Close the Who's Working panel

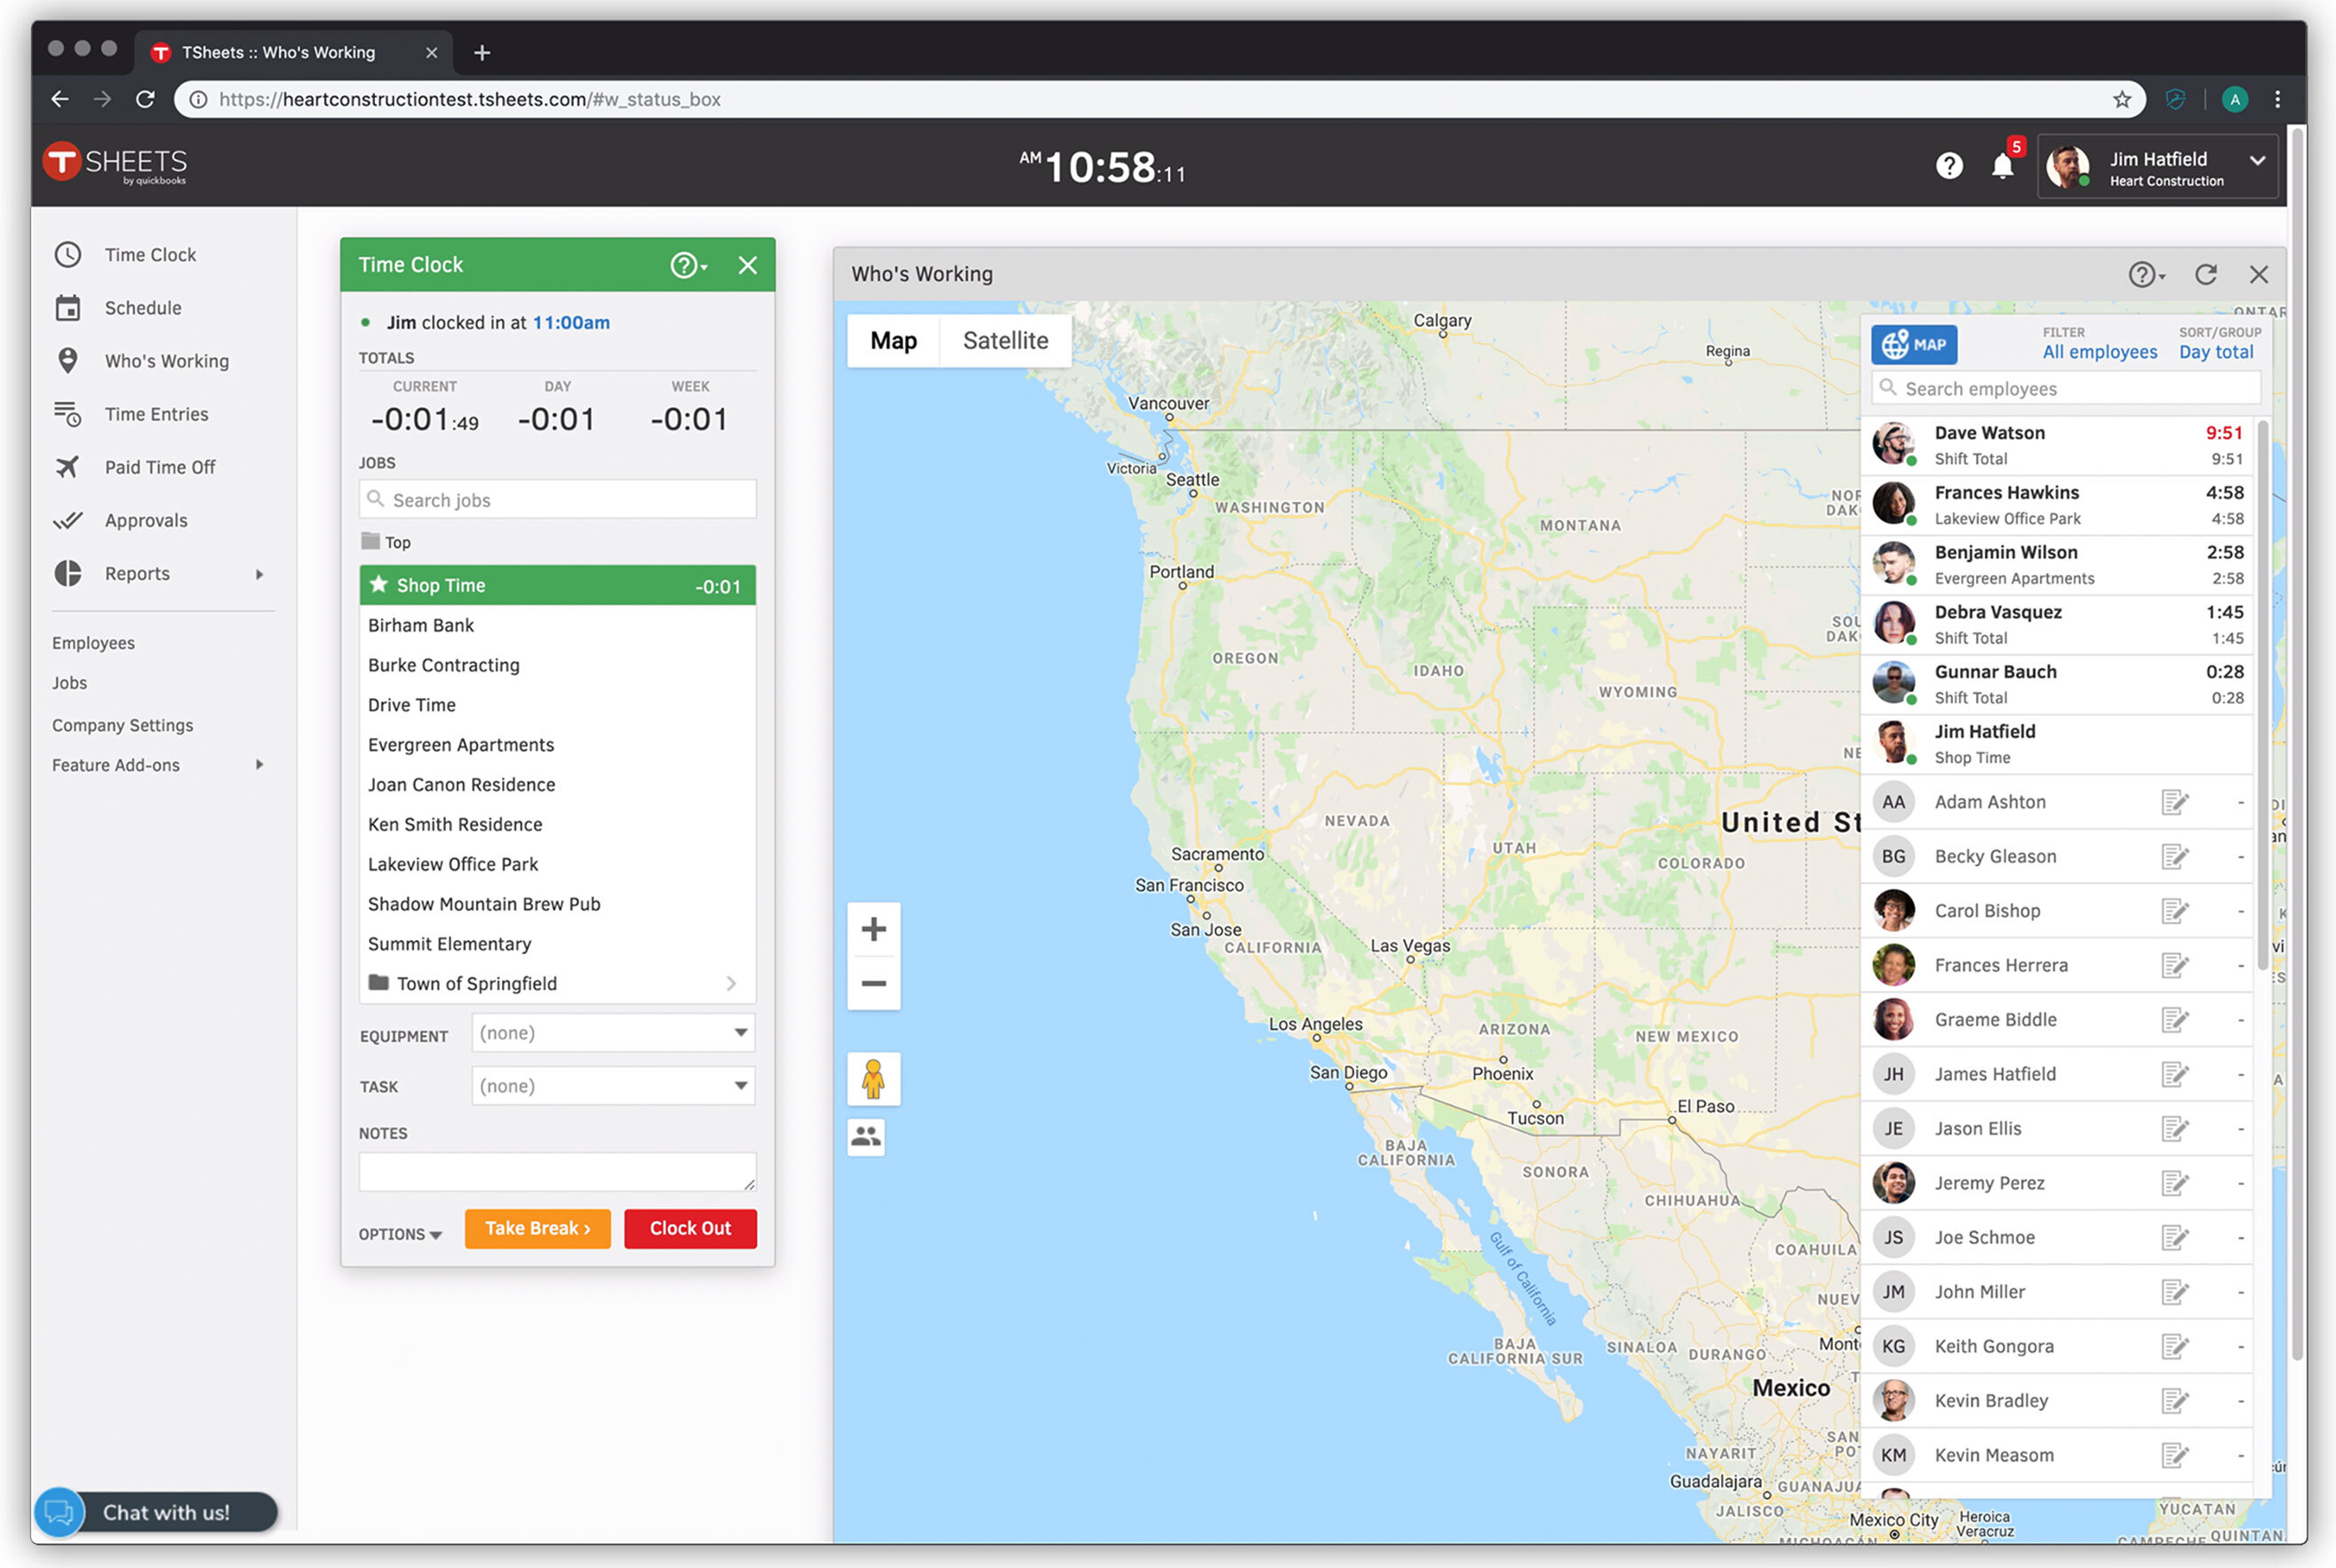click(x=2258, y=274)
